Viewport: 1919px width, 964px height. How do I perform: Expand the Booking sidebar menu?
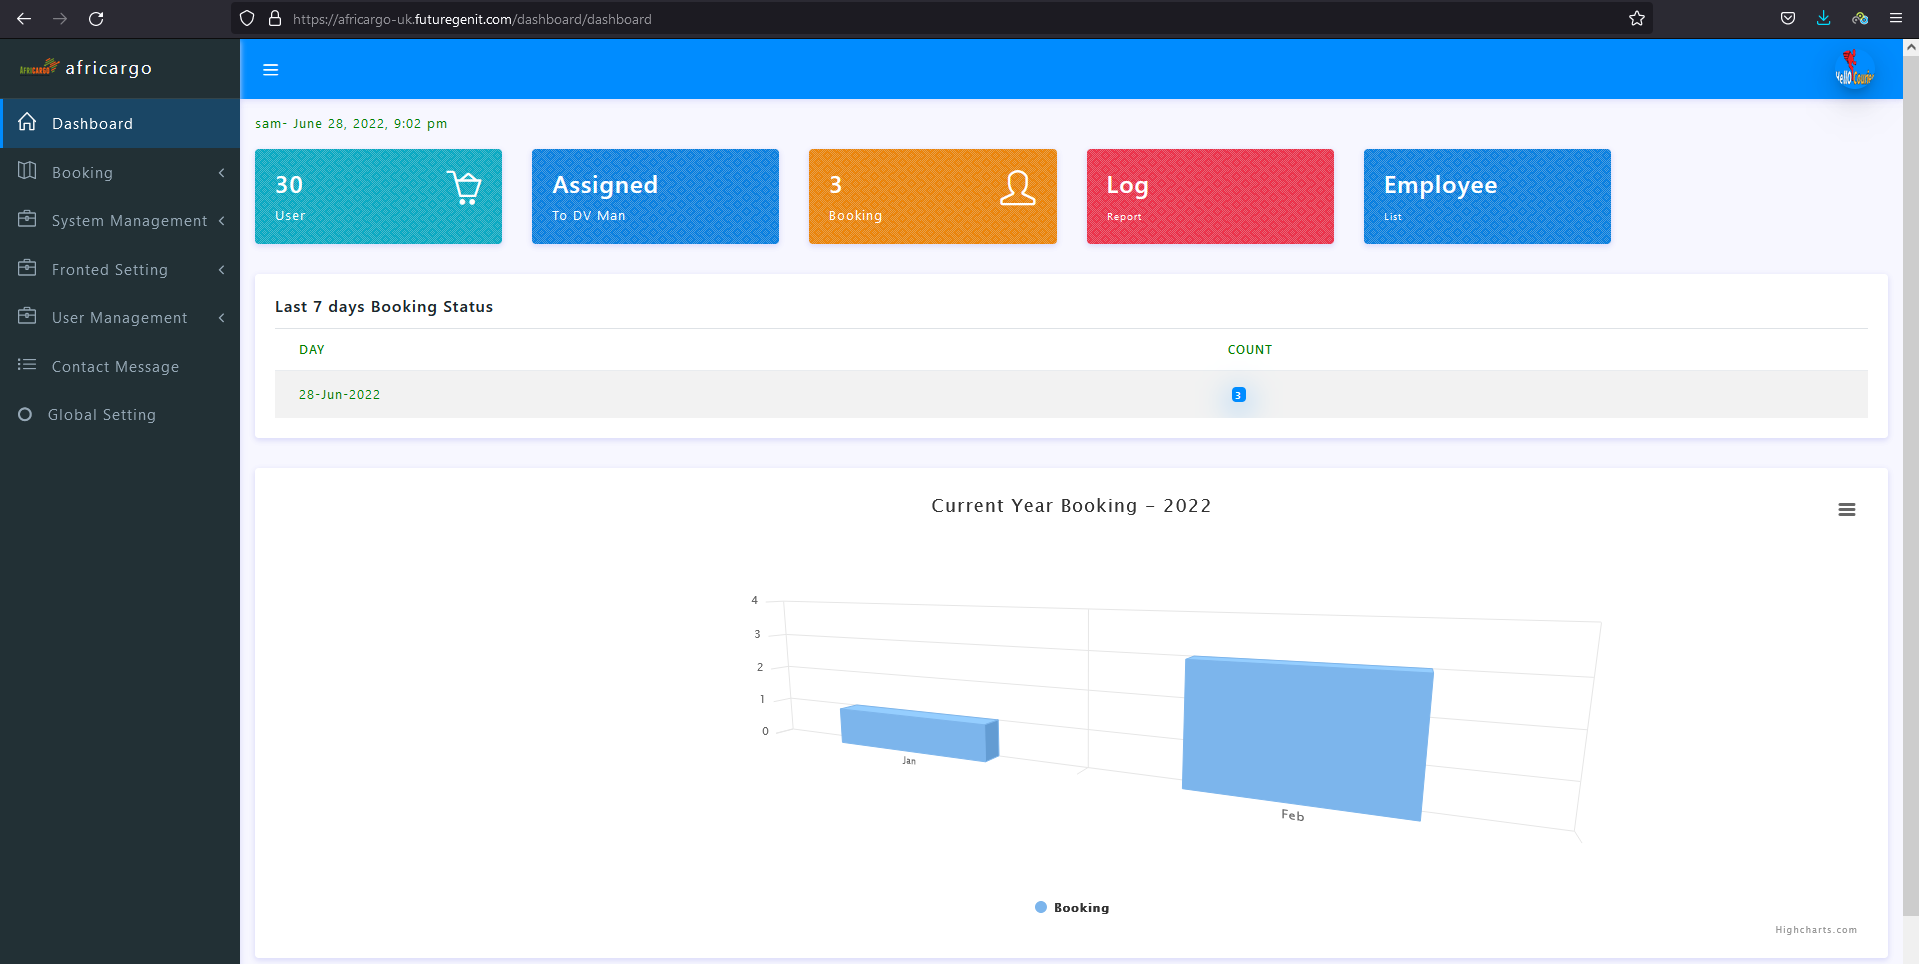pos(120,173)
